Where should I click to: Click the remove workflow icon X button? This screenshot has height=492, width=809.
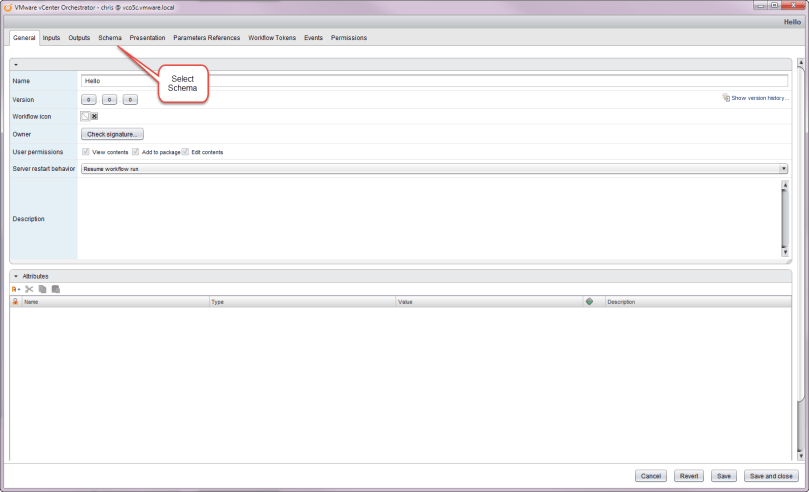94,116
